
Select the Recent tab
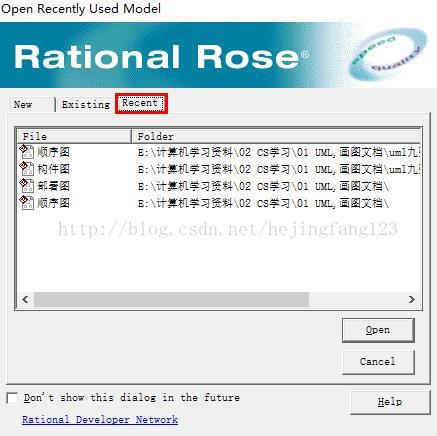point(141,103)
